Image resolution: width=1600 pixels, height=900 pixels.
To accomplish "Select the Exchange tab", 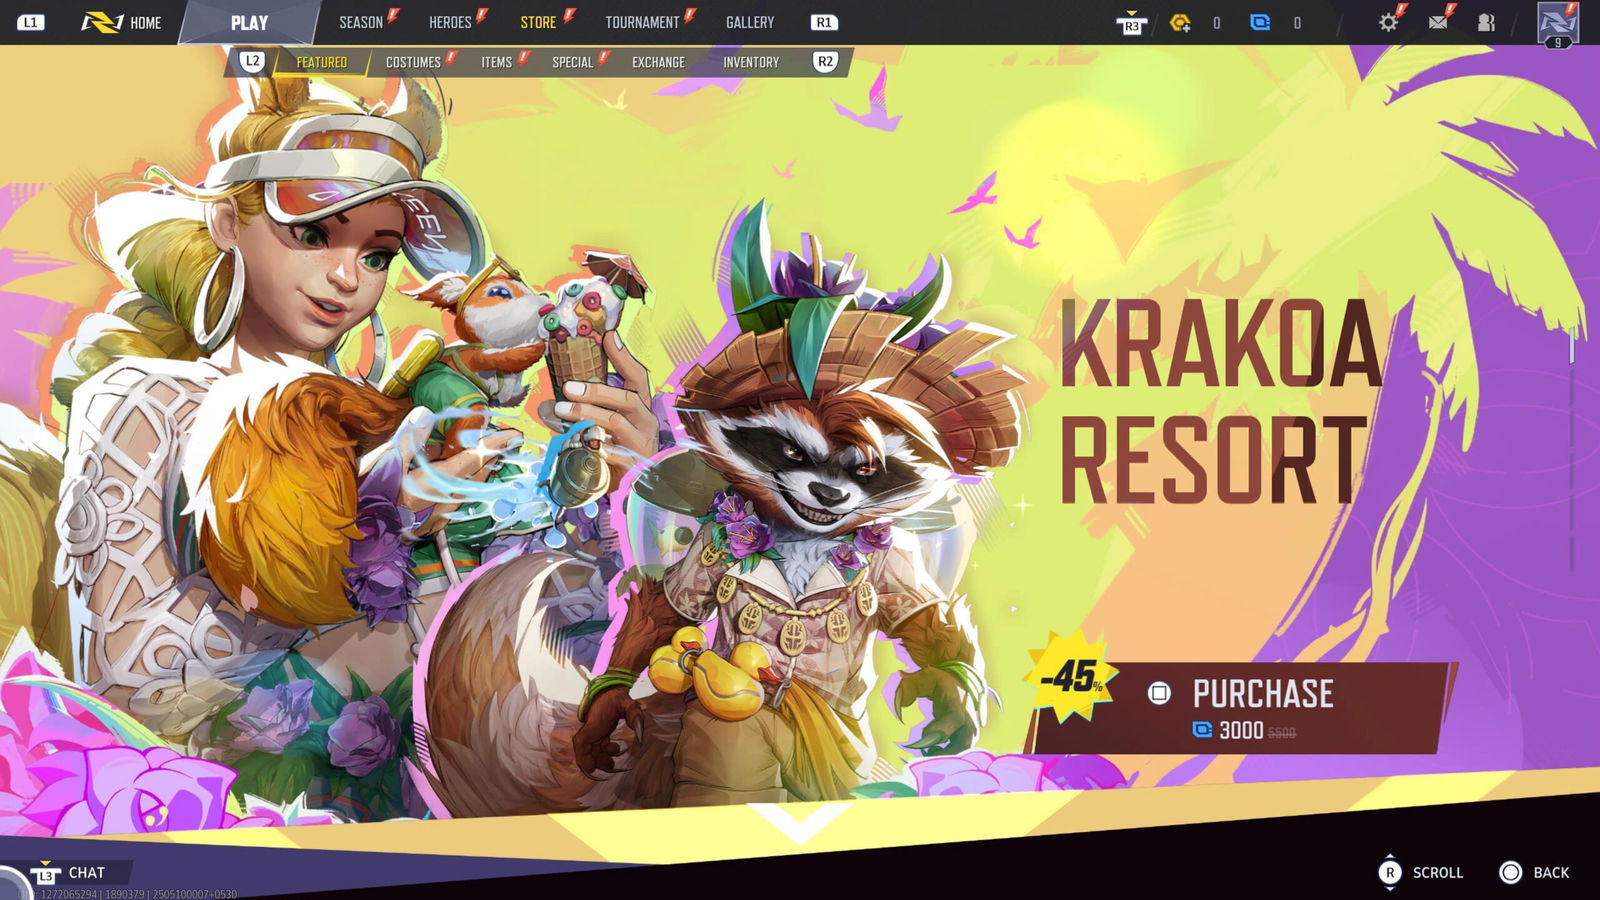I will [658, 62].
